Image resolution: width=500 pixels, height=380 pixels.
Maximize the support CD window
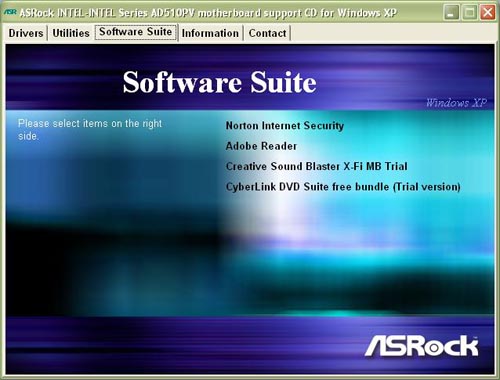coord(469,13)
